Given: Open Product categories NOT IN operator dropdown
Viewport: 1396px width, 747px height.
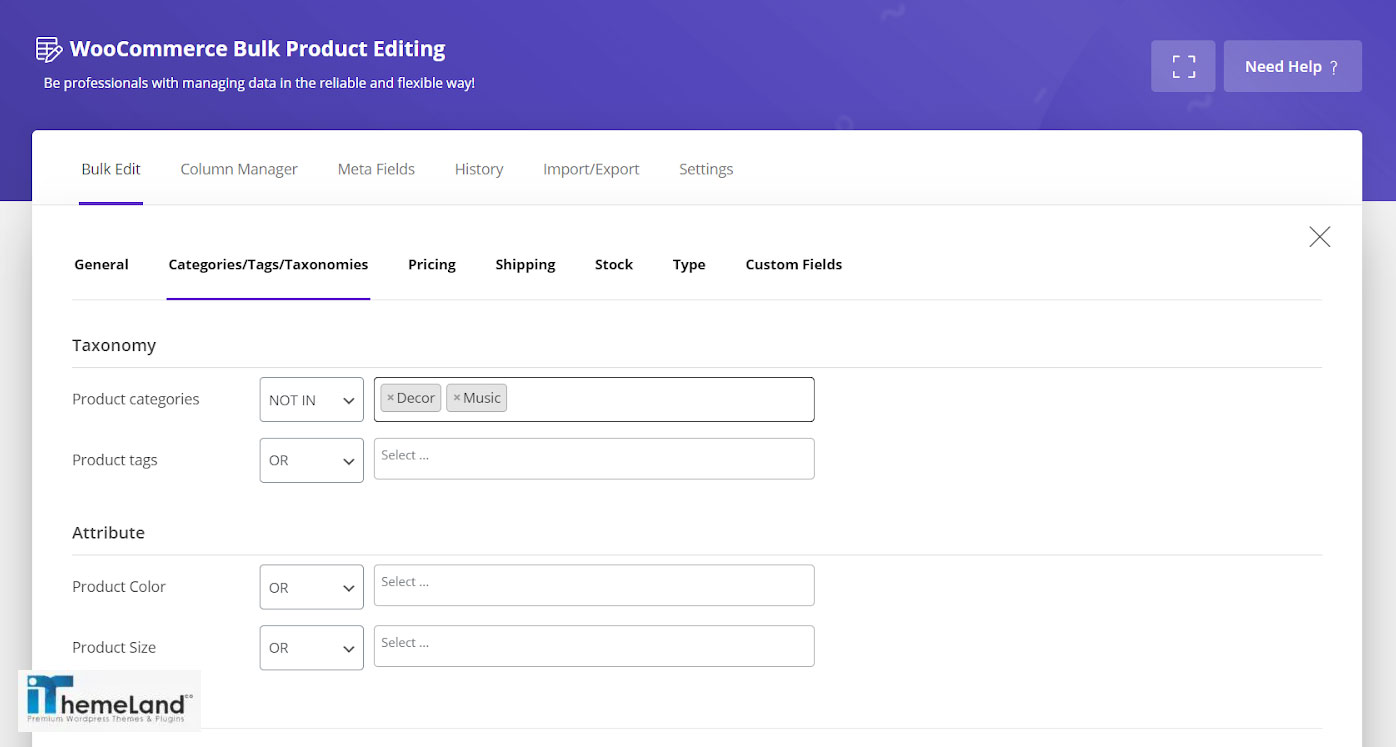Looking at the screenshot, I should click(x=311, y=400).
